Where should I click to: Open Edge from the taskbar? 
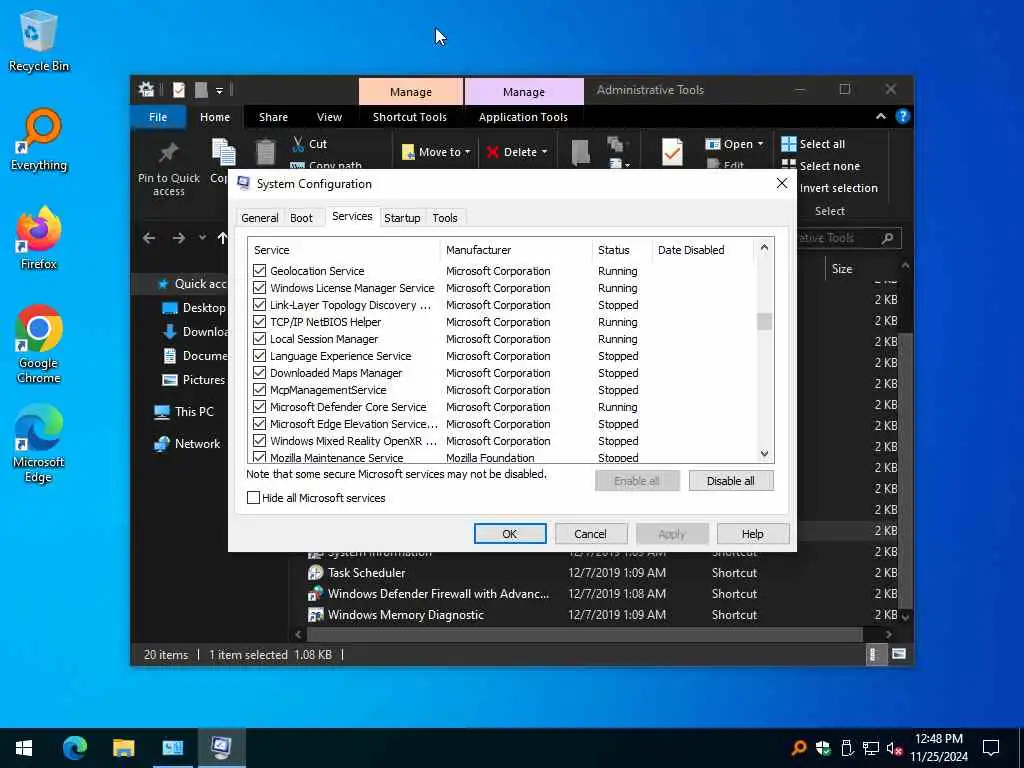[74, 748]
